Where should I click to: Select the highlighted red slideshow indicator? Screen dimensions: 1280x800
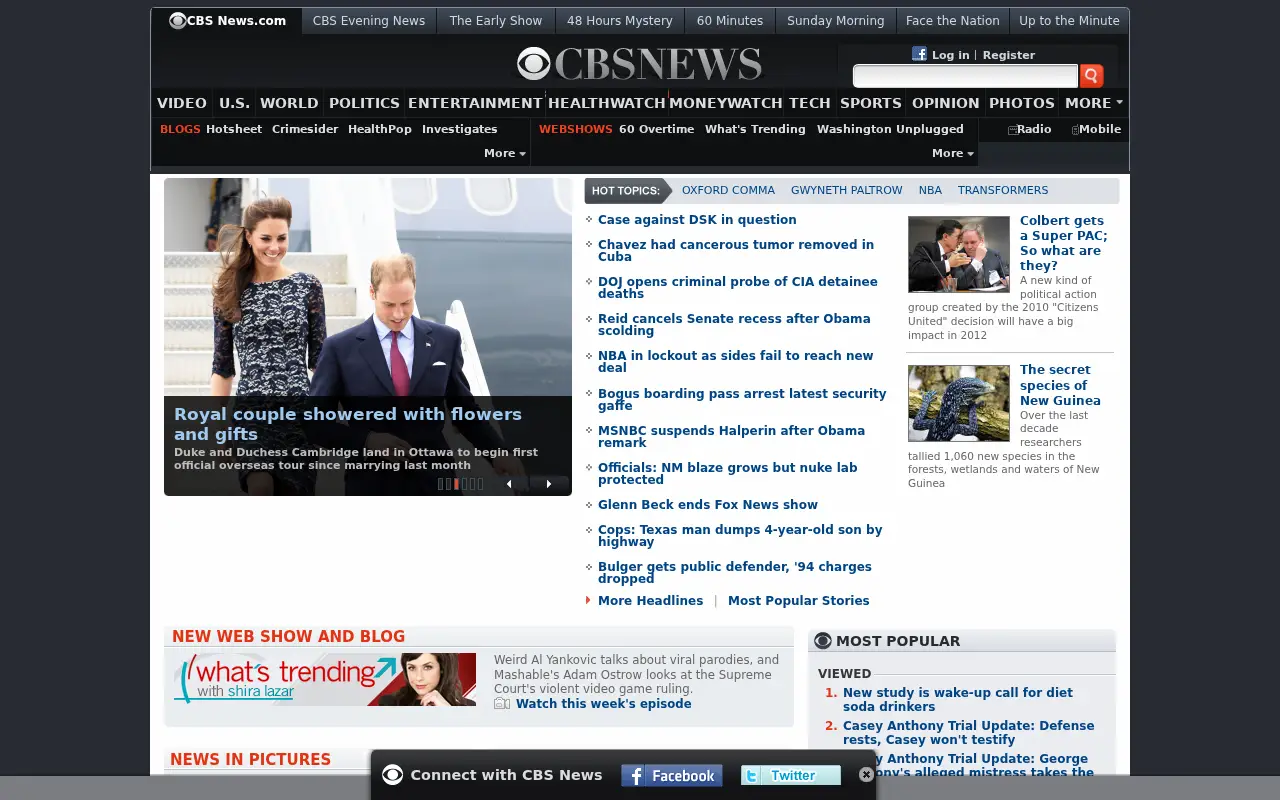tap(457, 484)
